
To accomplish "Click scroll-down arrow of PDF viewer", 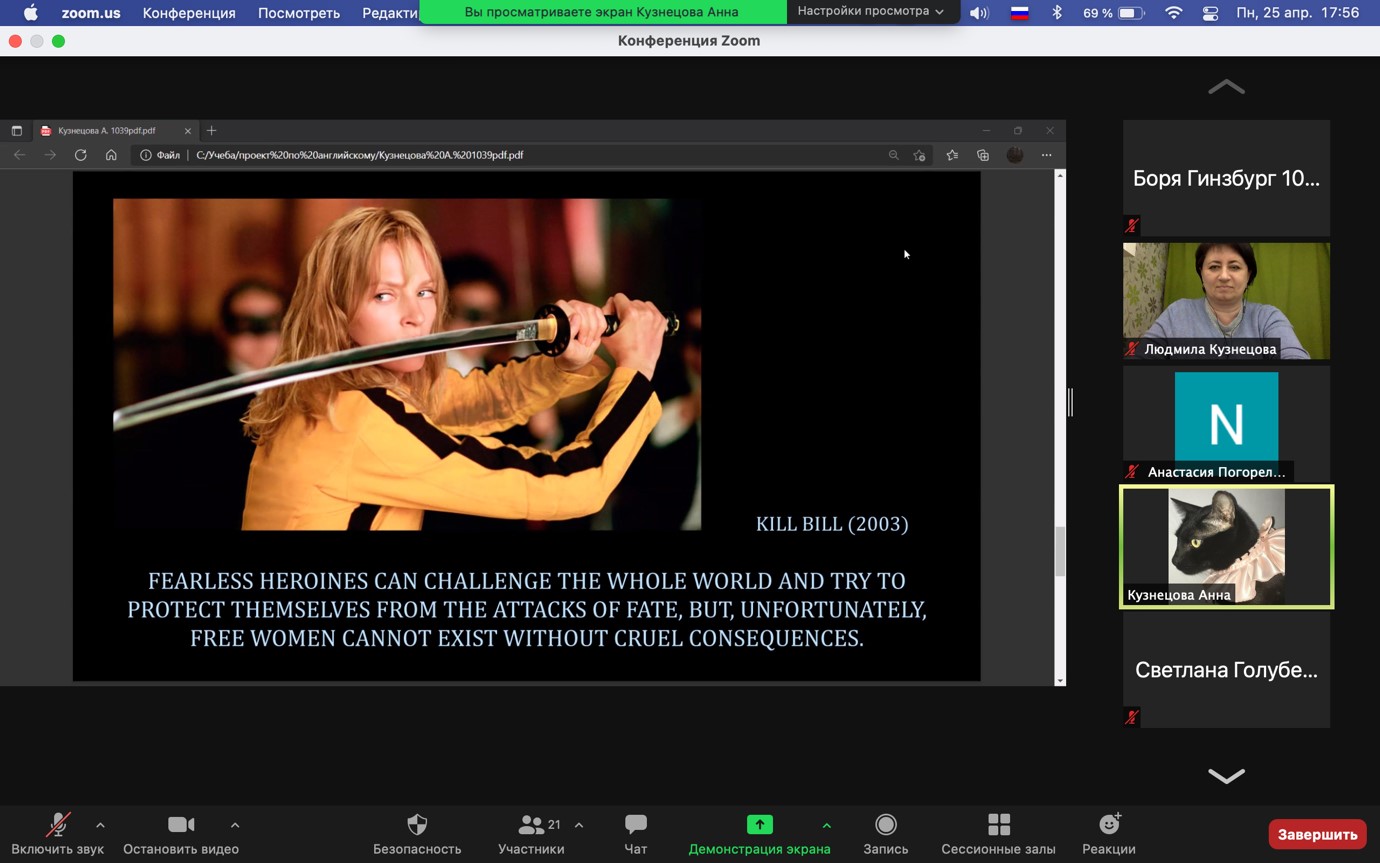I will [x=1060, y=681].
